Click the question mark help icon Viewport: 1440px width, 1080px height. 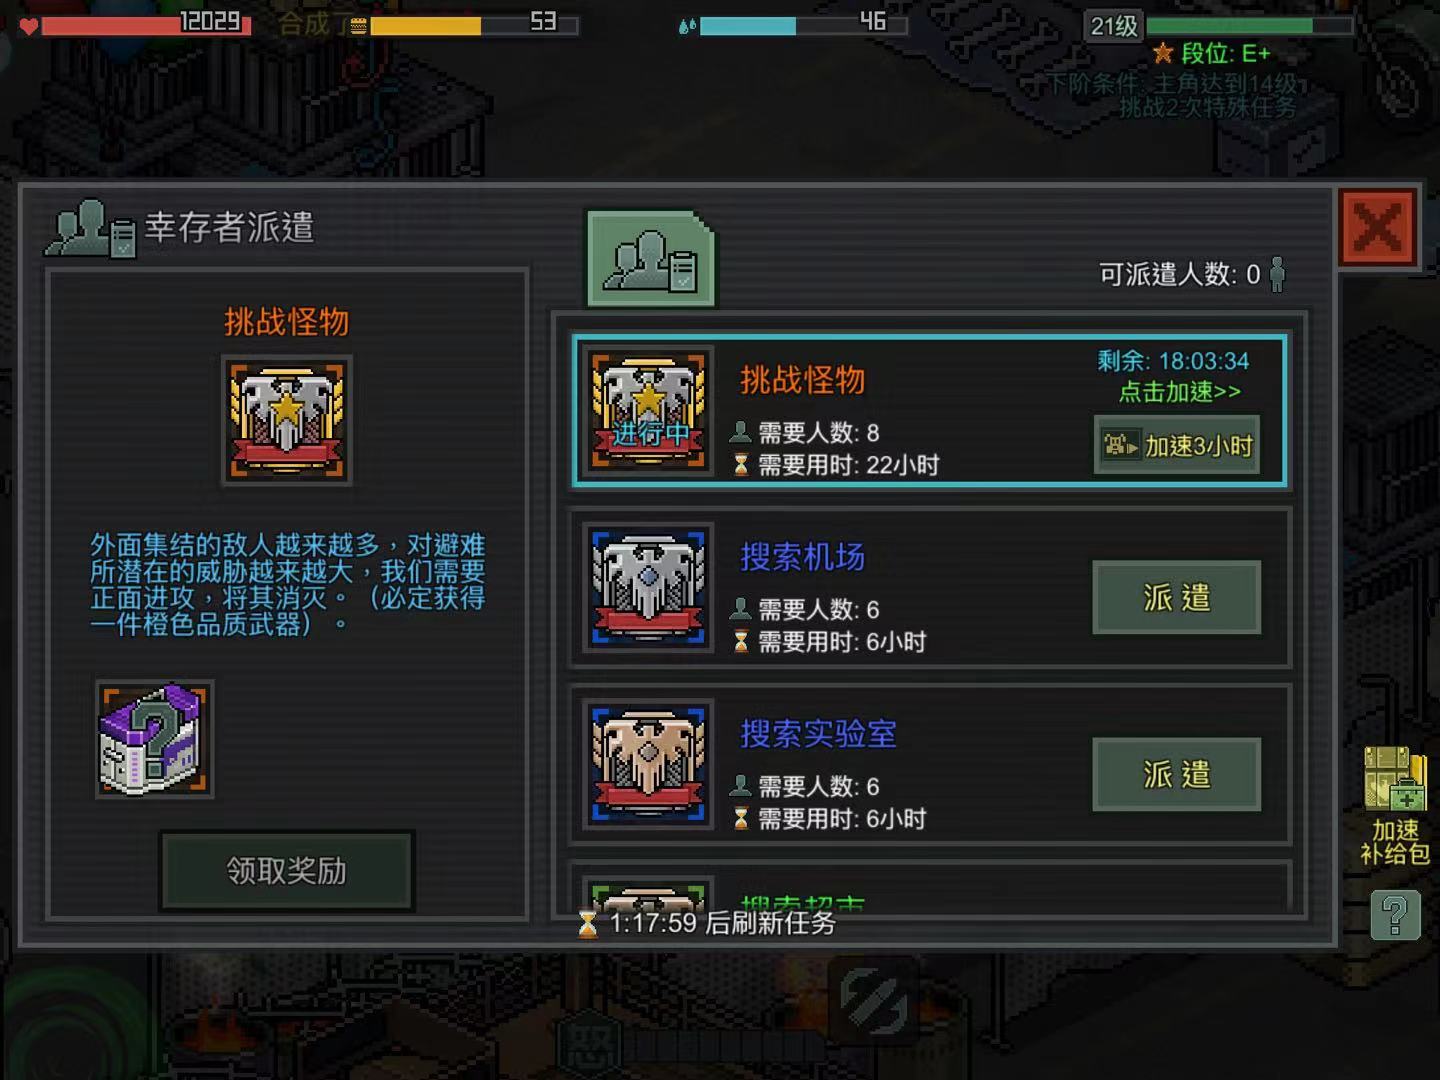pyautogui.click(x=1396, y=915)
